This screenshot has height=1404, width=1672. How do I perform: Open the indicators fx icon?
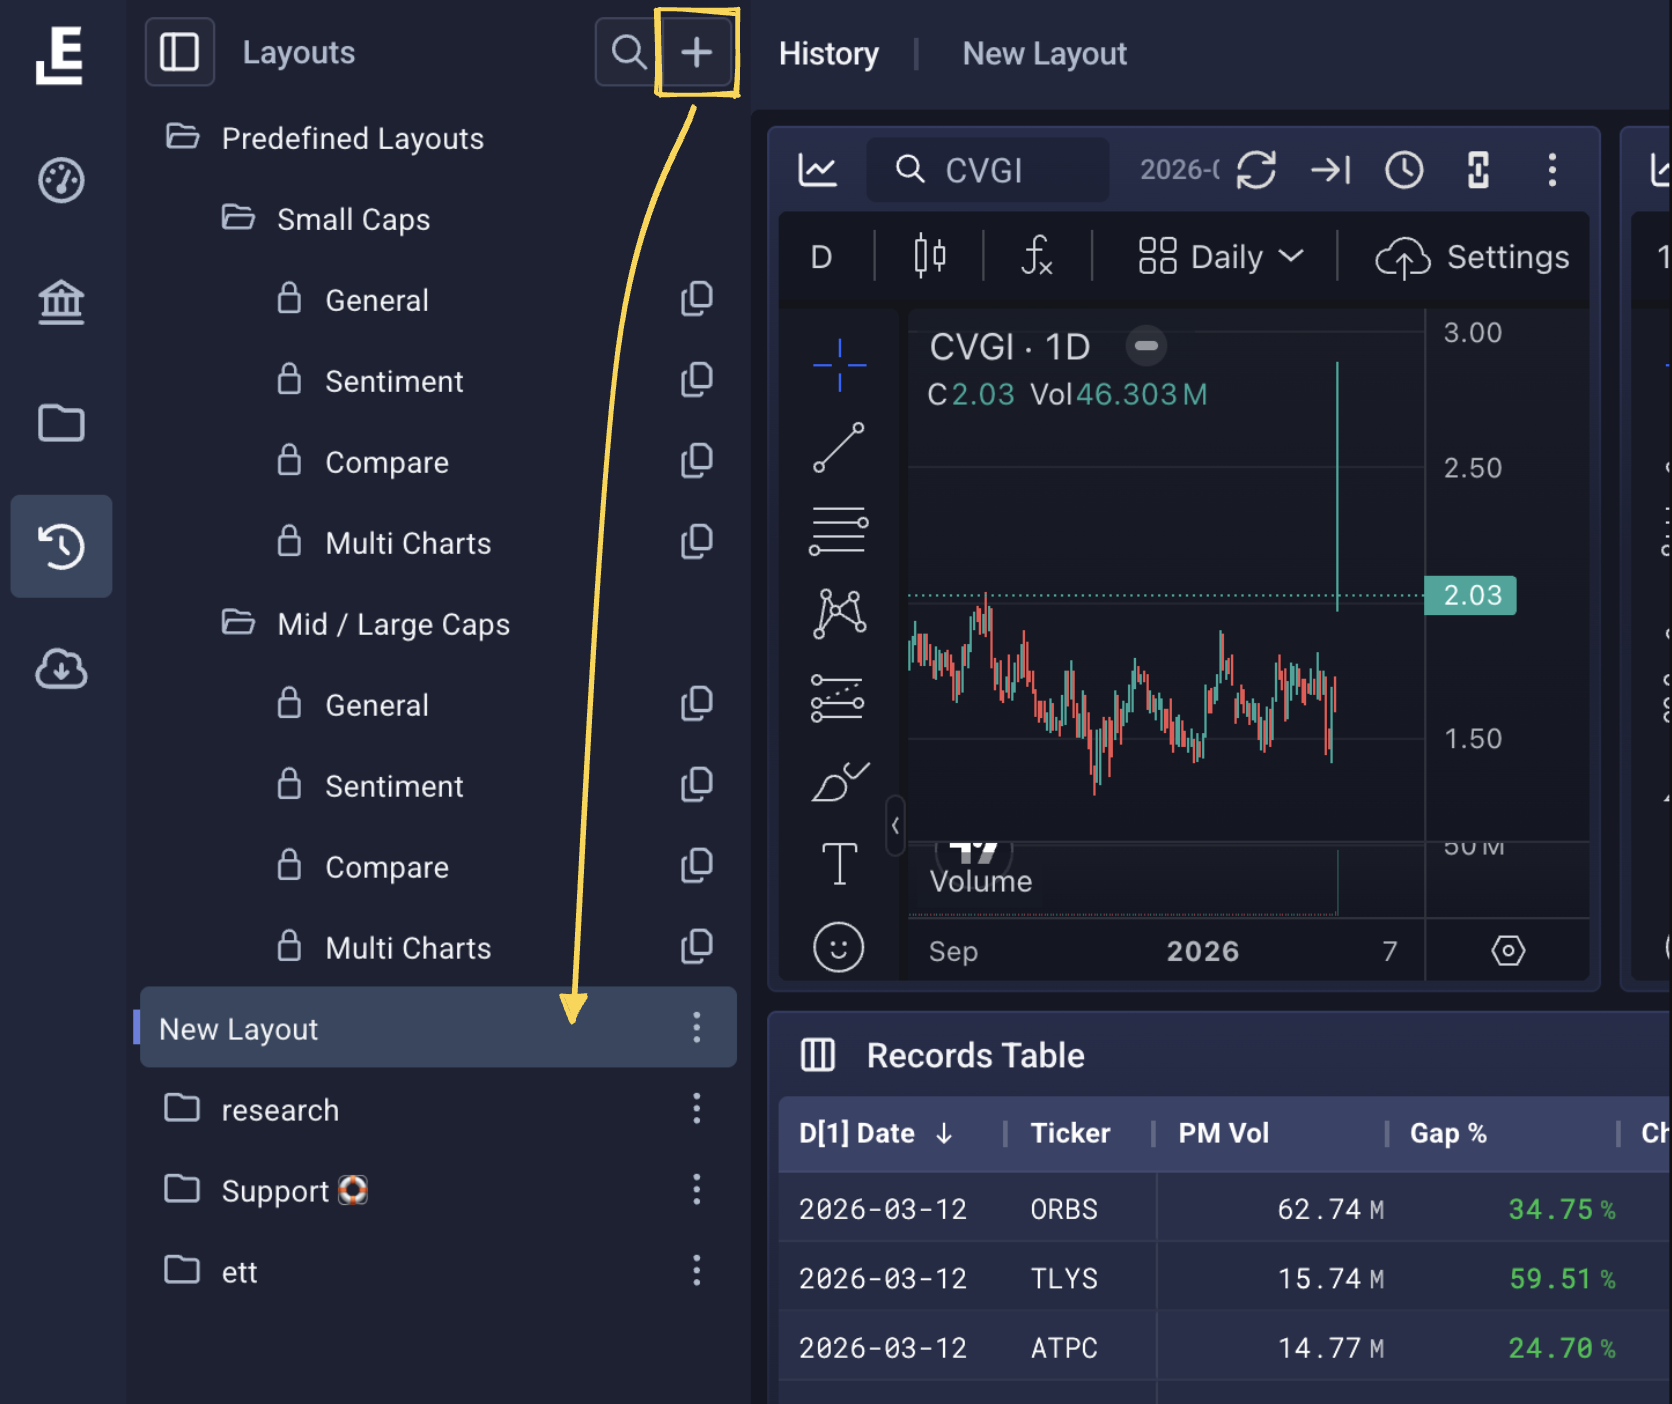click(x=1037, y=257)
